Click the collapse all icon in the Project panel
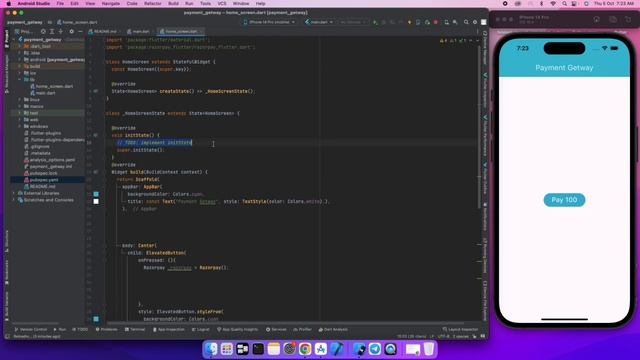This screenshot has width=640, height=360. [60, 31]
